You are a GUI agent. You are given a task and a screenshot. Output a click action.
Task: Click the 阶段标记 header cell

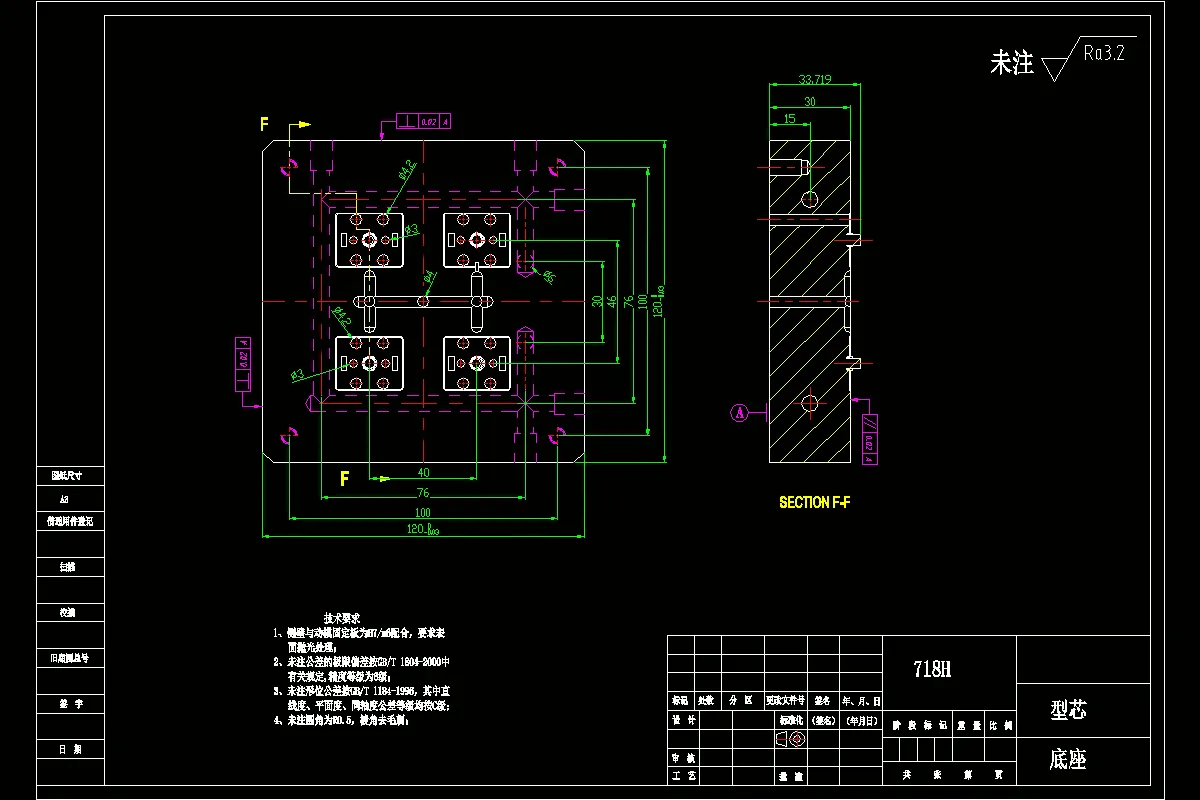[x=920, y=725]
